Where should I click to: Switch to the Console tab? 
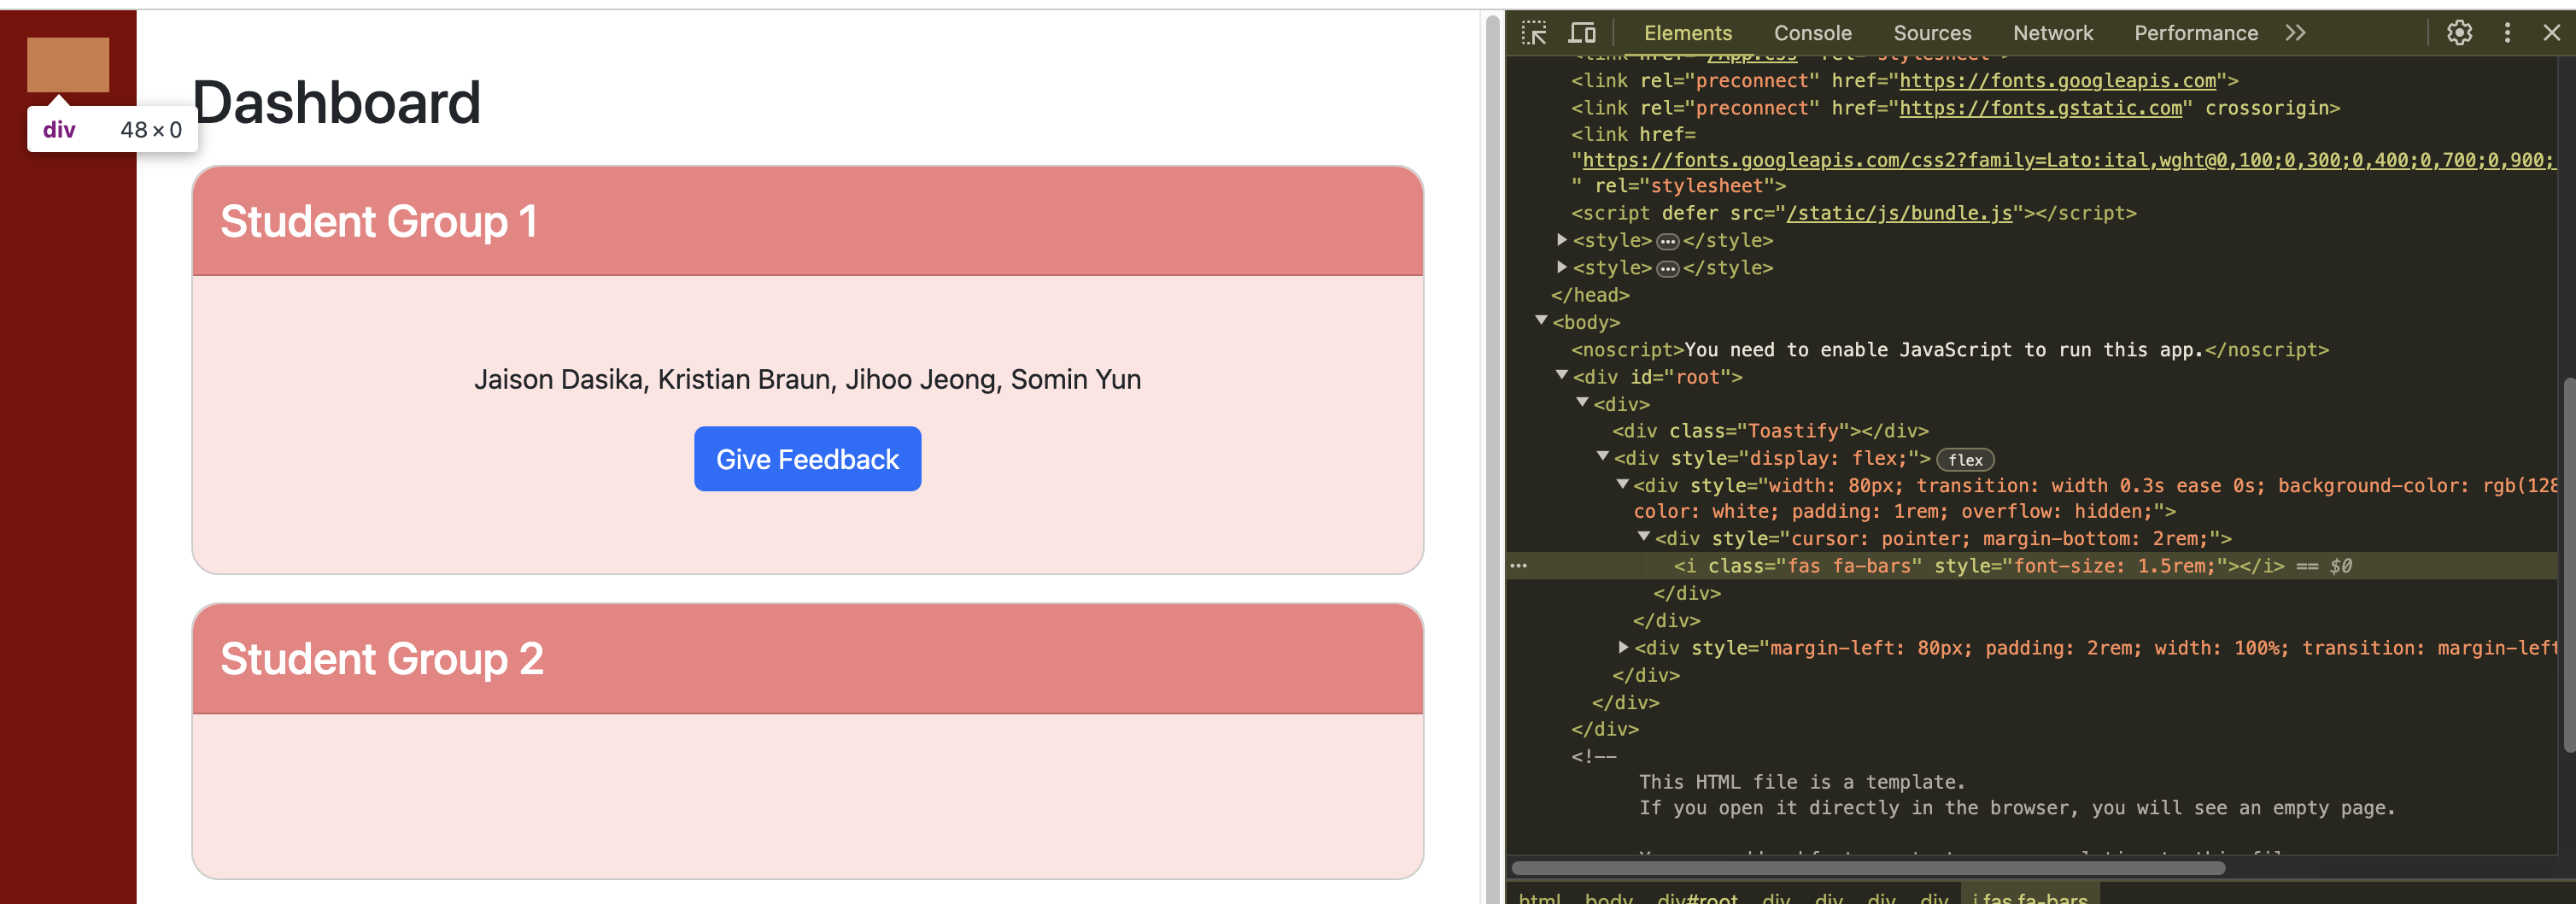[1812, 33]
